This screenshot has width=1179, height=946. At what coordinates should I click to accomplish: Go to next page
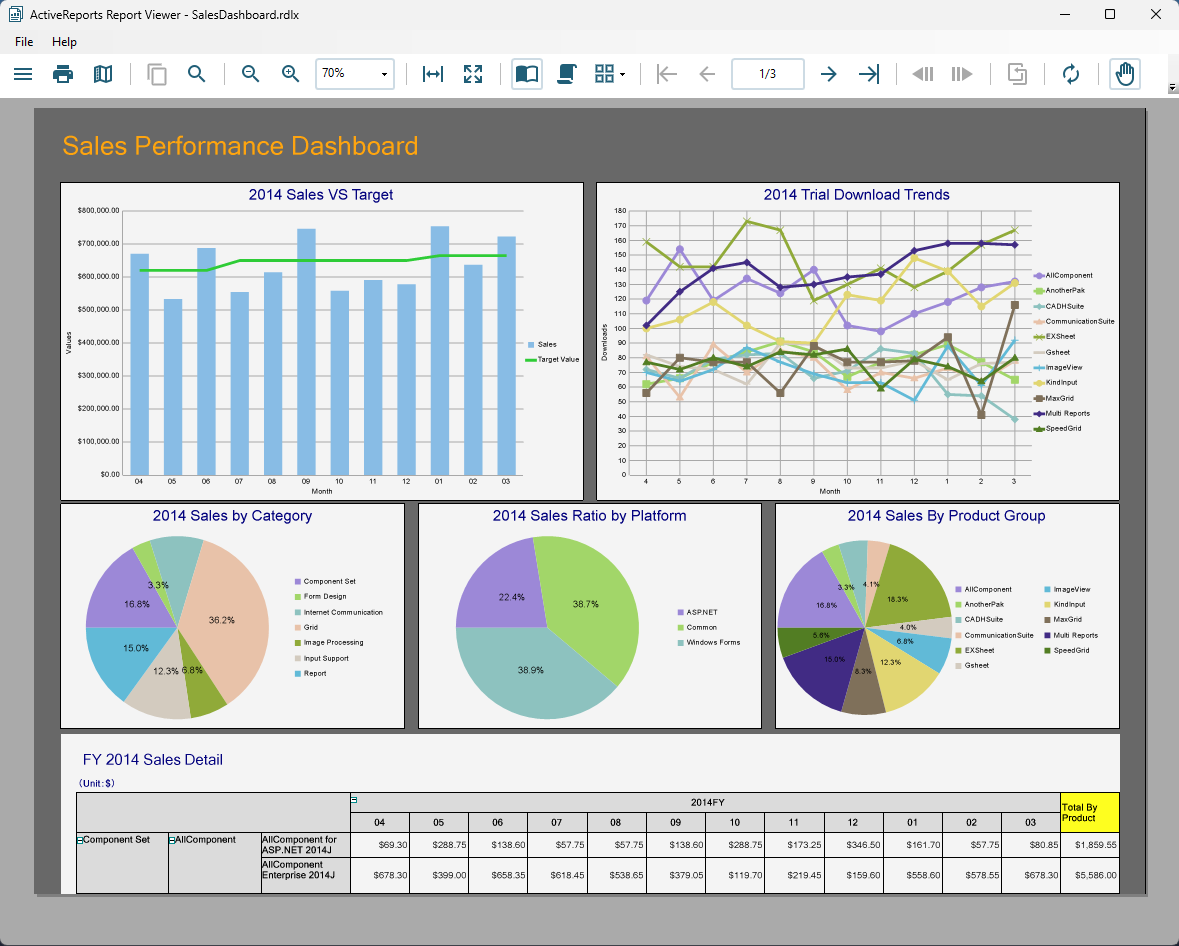pos(829,74)
